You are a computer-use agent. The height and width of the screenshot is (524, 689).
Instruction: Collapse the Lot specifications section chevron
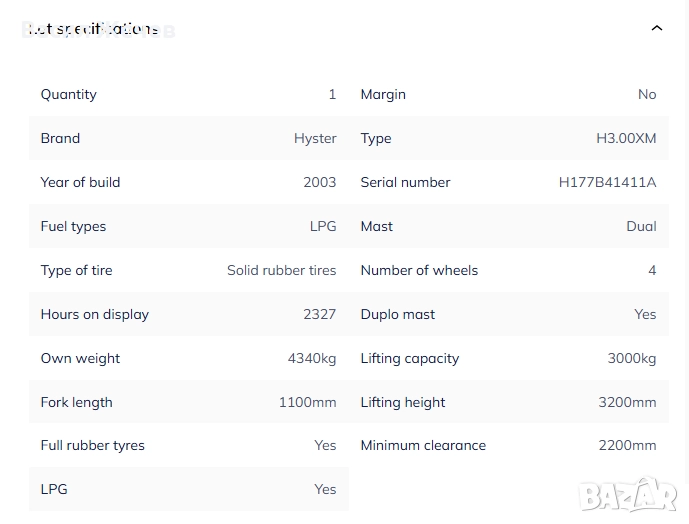(657, 28)
